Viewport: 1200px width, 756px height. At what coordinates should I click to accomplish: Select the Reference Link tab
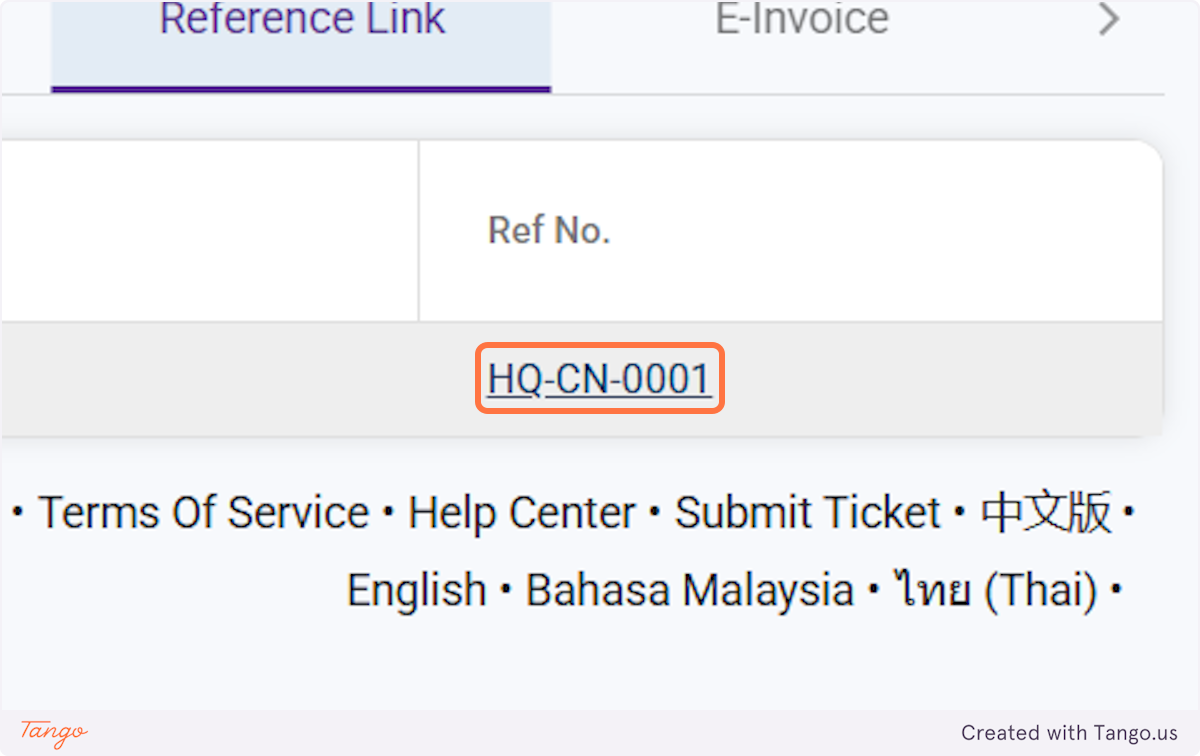point(302,20)
